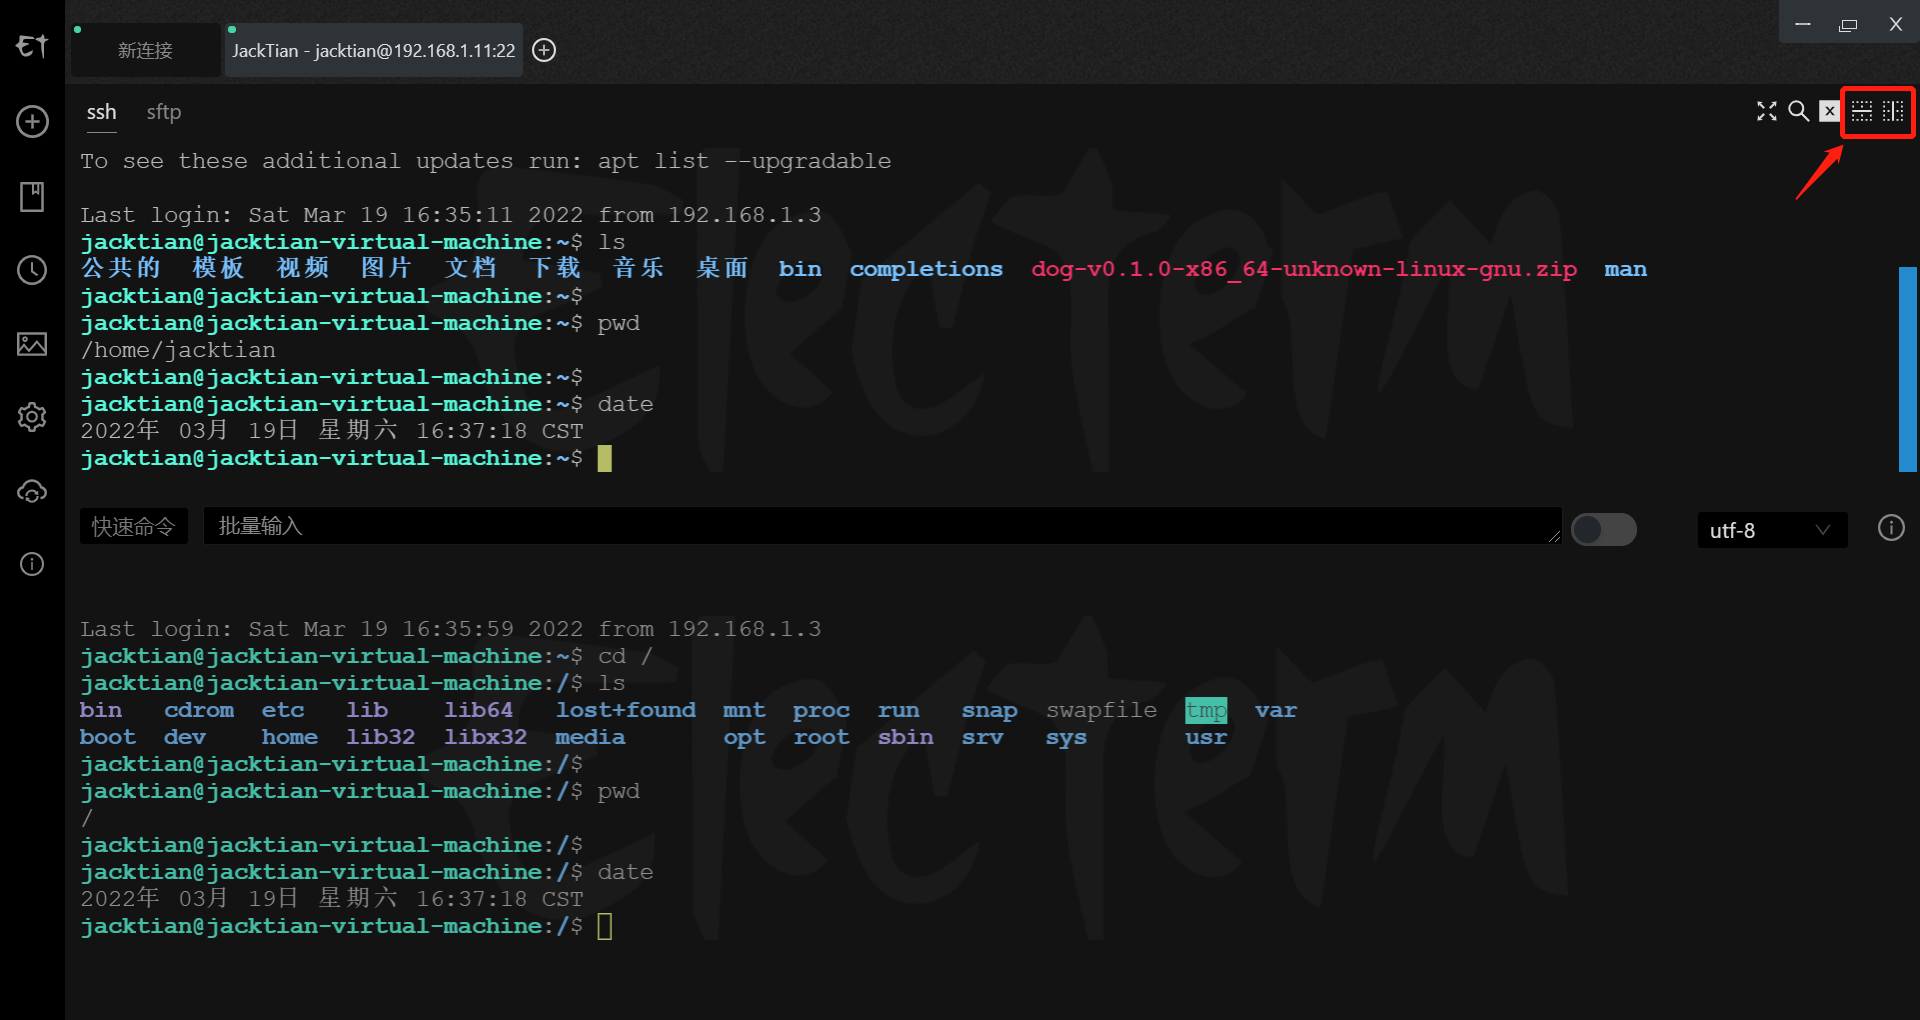Maximize the electerm window
The width and height of the screenshot is (1920, 1020).
pos(1848,24)
